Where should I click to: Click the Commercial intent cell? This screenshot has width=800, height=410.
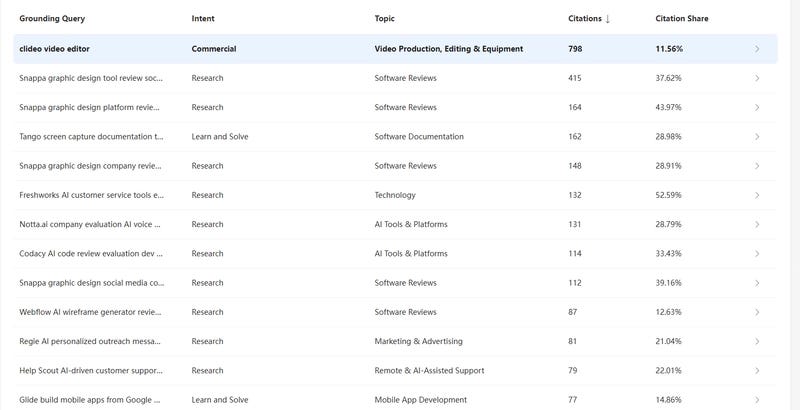point(214,49)
